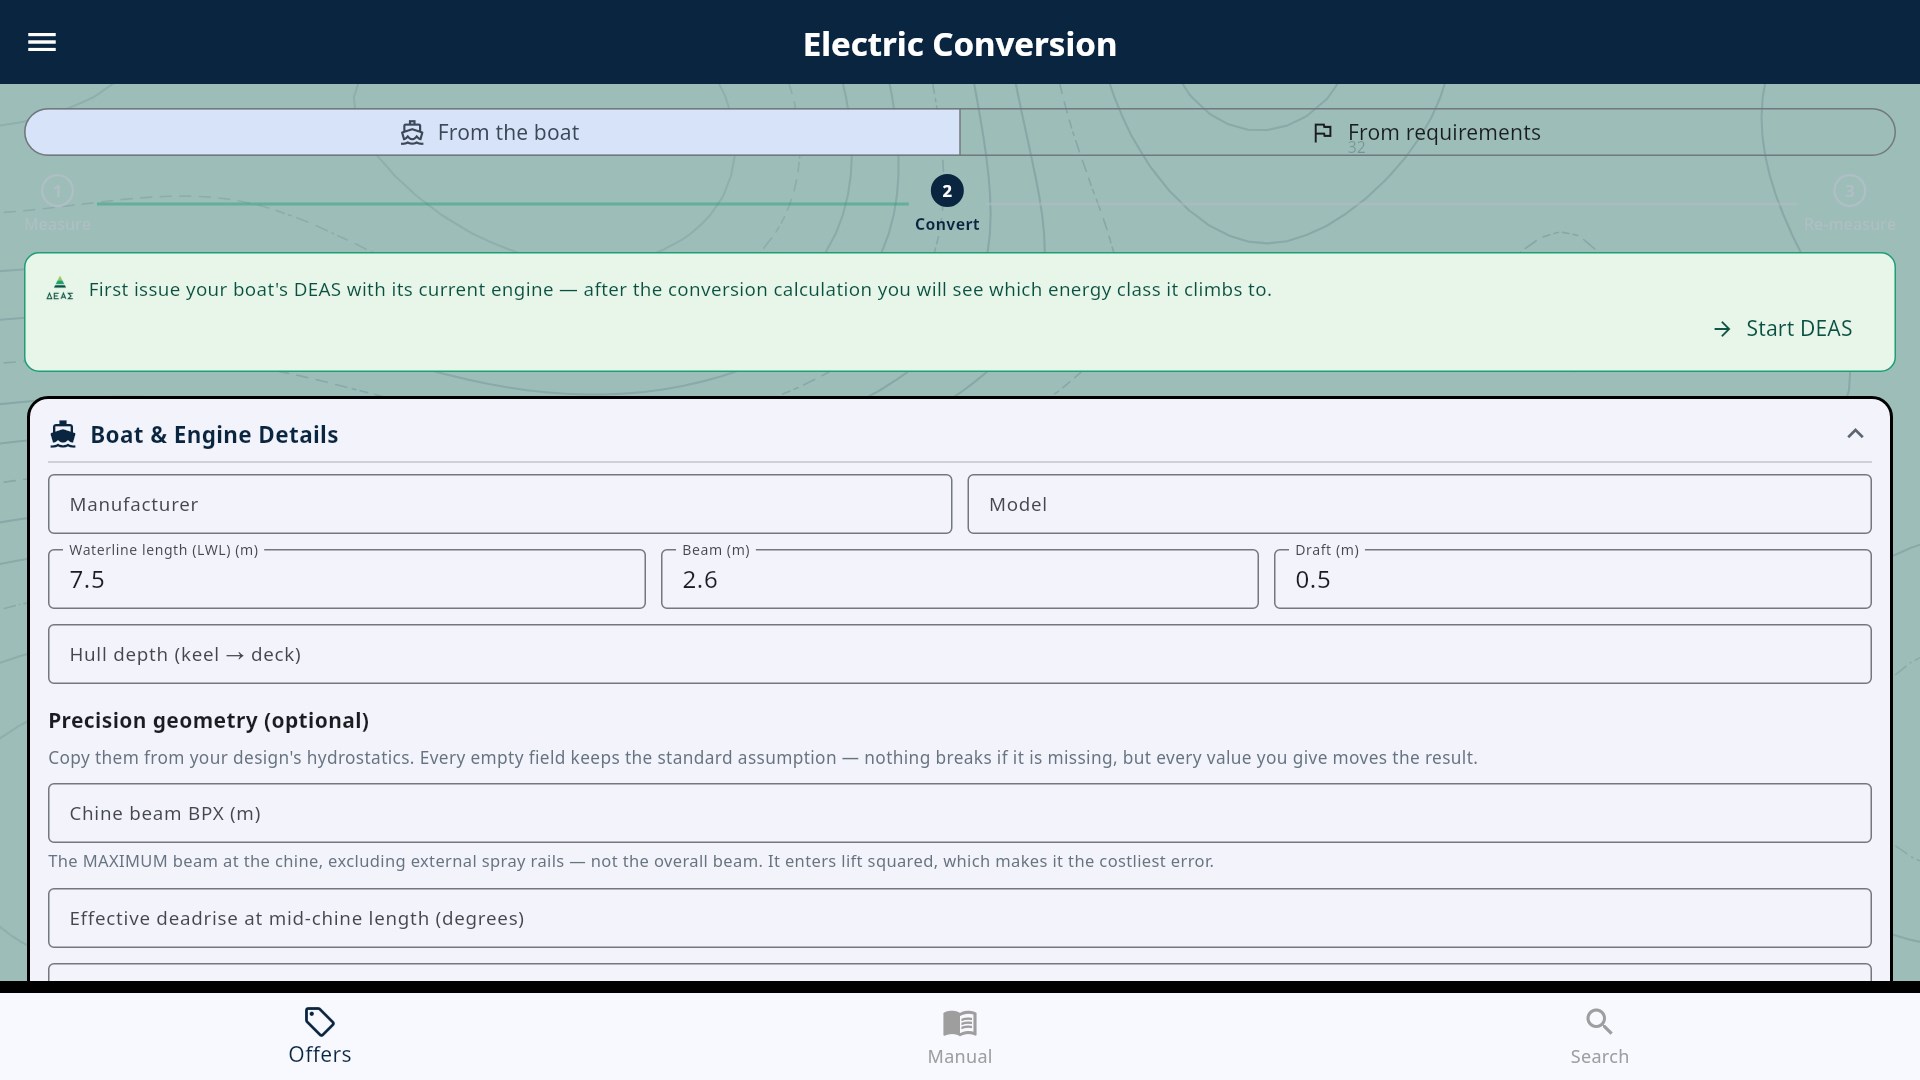1920x1080 pixels.
Task: Click the Hull depth keel to deck field
Action: [960, 654]
